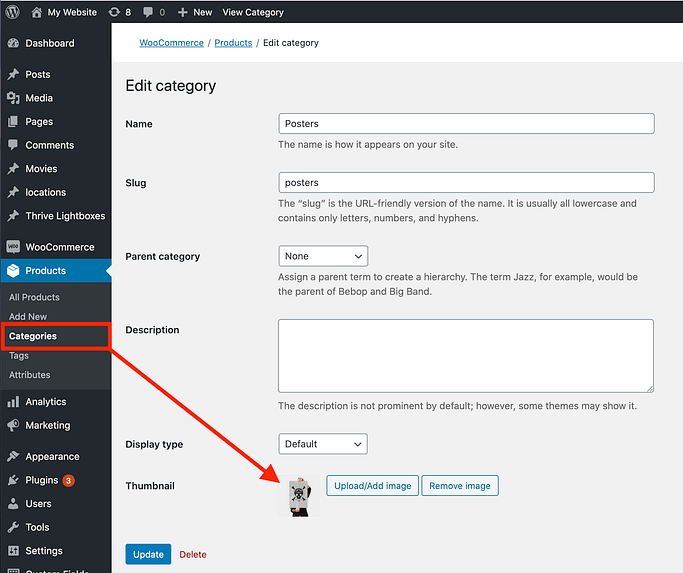Click the Movies pin icon
Viewport: 683px width, 573px height.
14,169
